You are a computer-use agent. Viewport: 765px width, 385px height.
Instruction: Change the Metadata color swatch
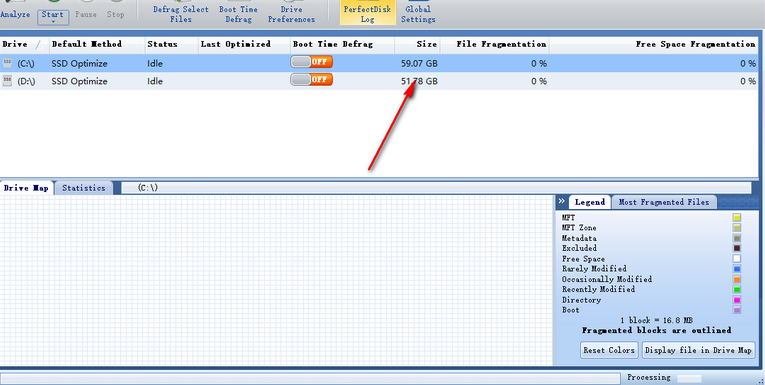[x=737, y=238]
